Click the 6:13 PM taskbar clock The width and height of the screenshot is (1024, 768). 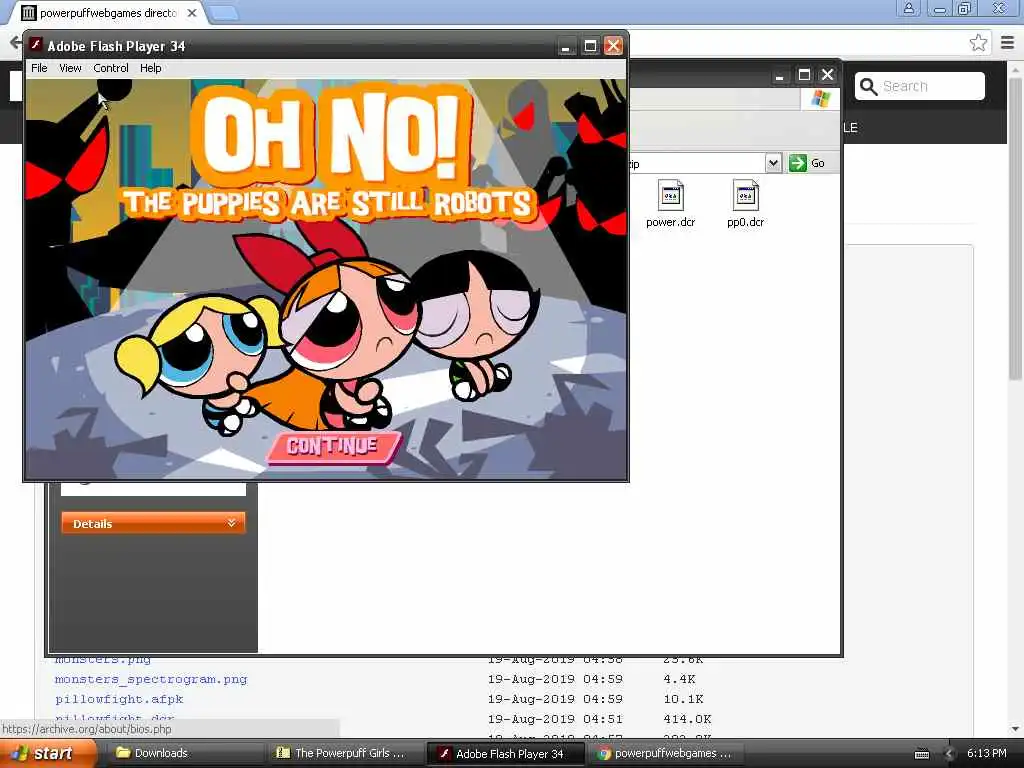(x=987, y=753)
